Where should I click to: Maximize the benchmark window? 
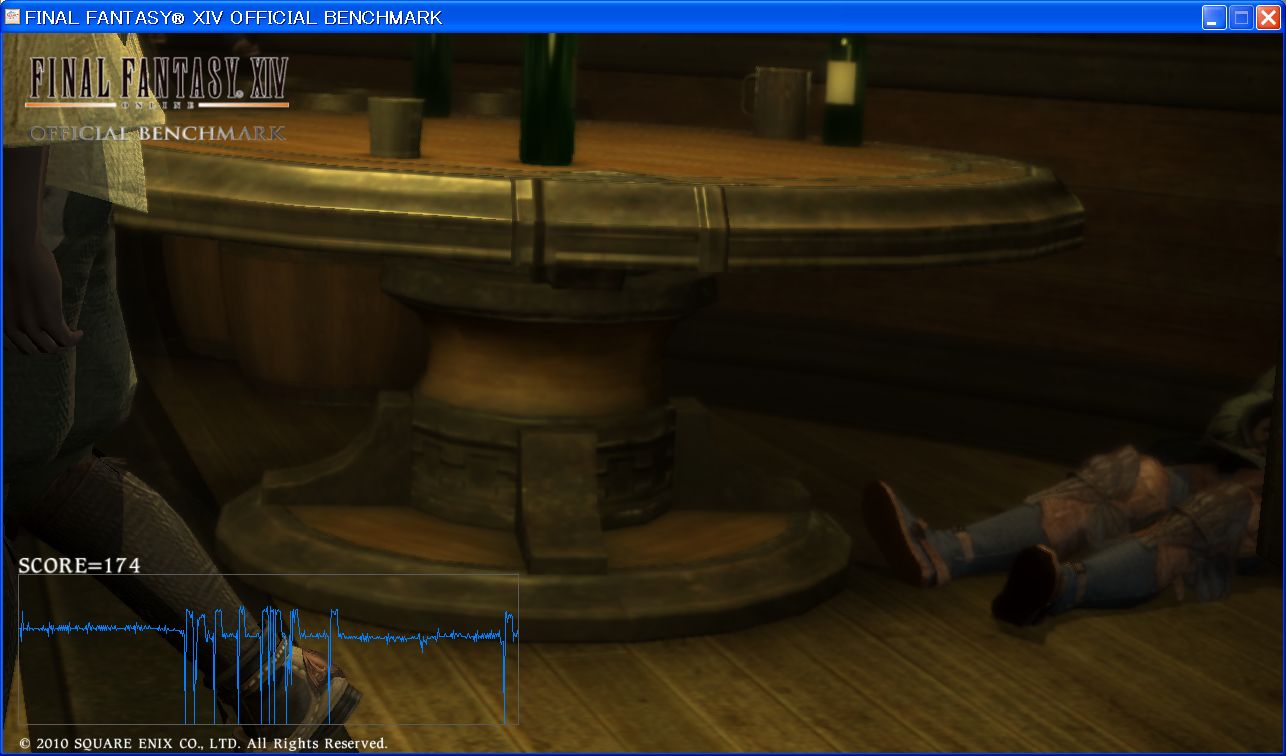[1240, 17]
